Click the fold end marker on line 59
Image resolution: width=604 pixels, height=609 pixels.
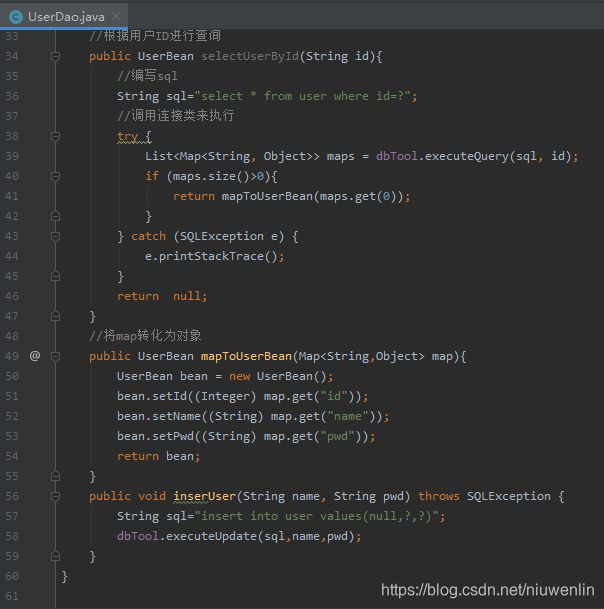tap(56, 556)
